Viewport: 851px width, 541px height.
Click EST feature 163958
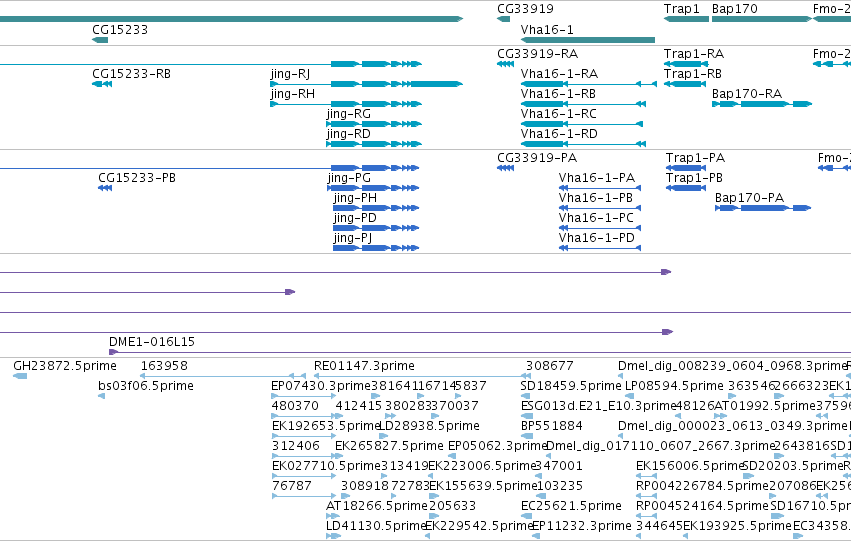coord(164,366)
